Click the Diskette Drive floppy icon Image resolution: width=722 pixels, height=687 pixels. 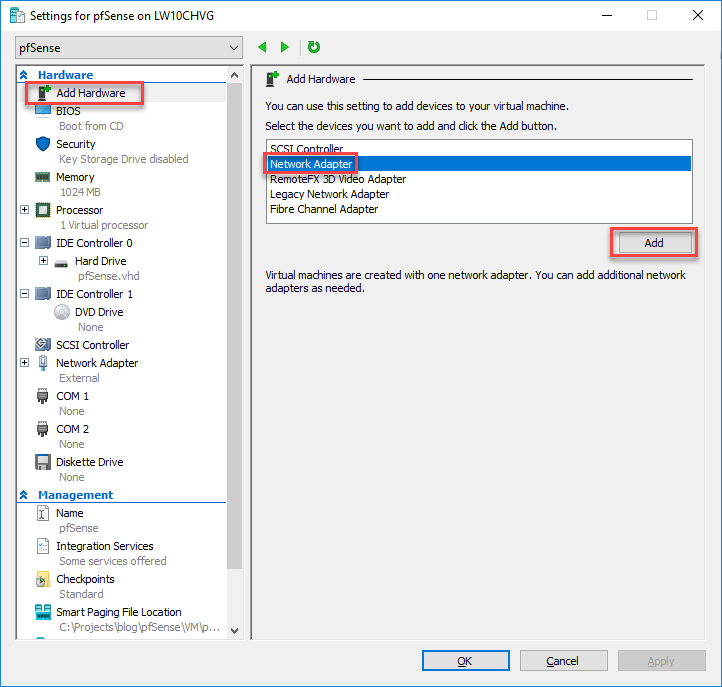pyautogui.click(x=43, y=462)
